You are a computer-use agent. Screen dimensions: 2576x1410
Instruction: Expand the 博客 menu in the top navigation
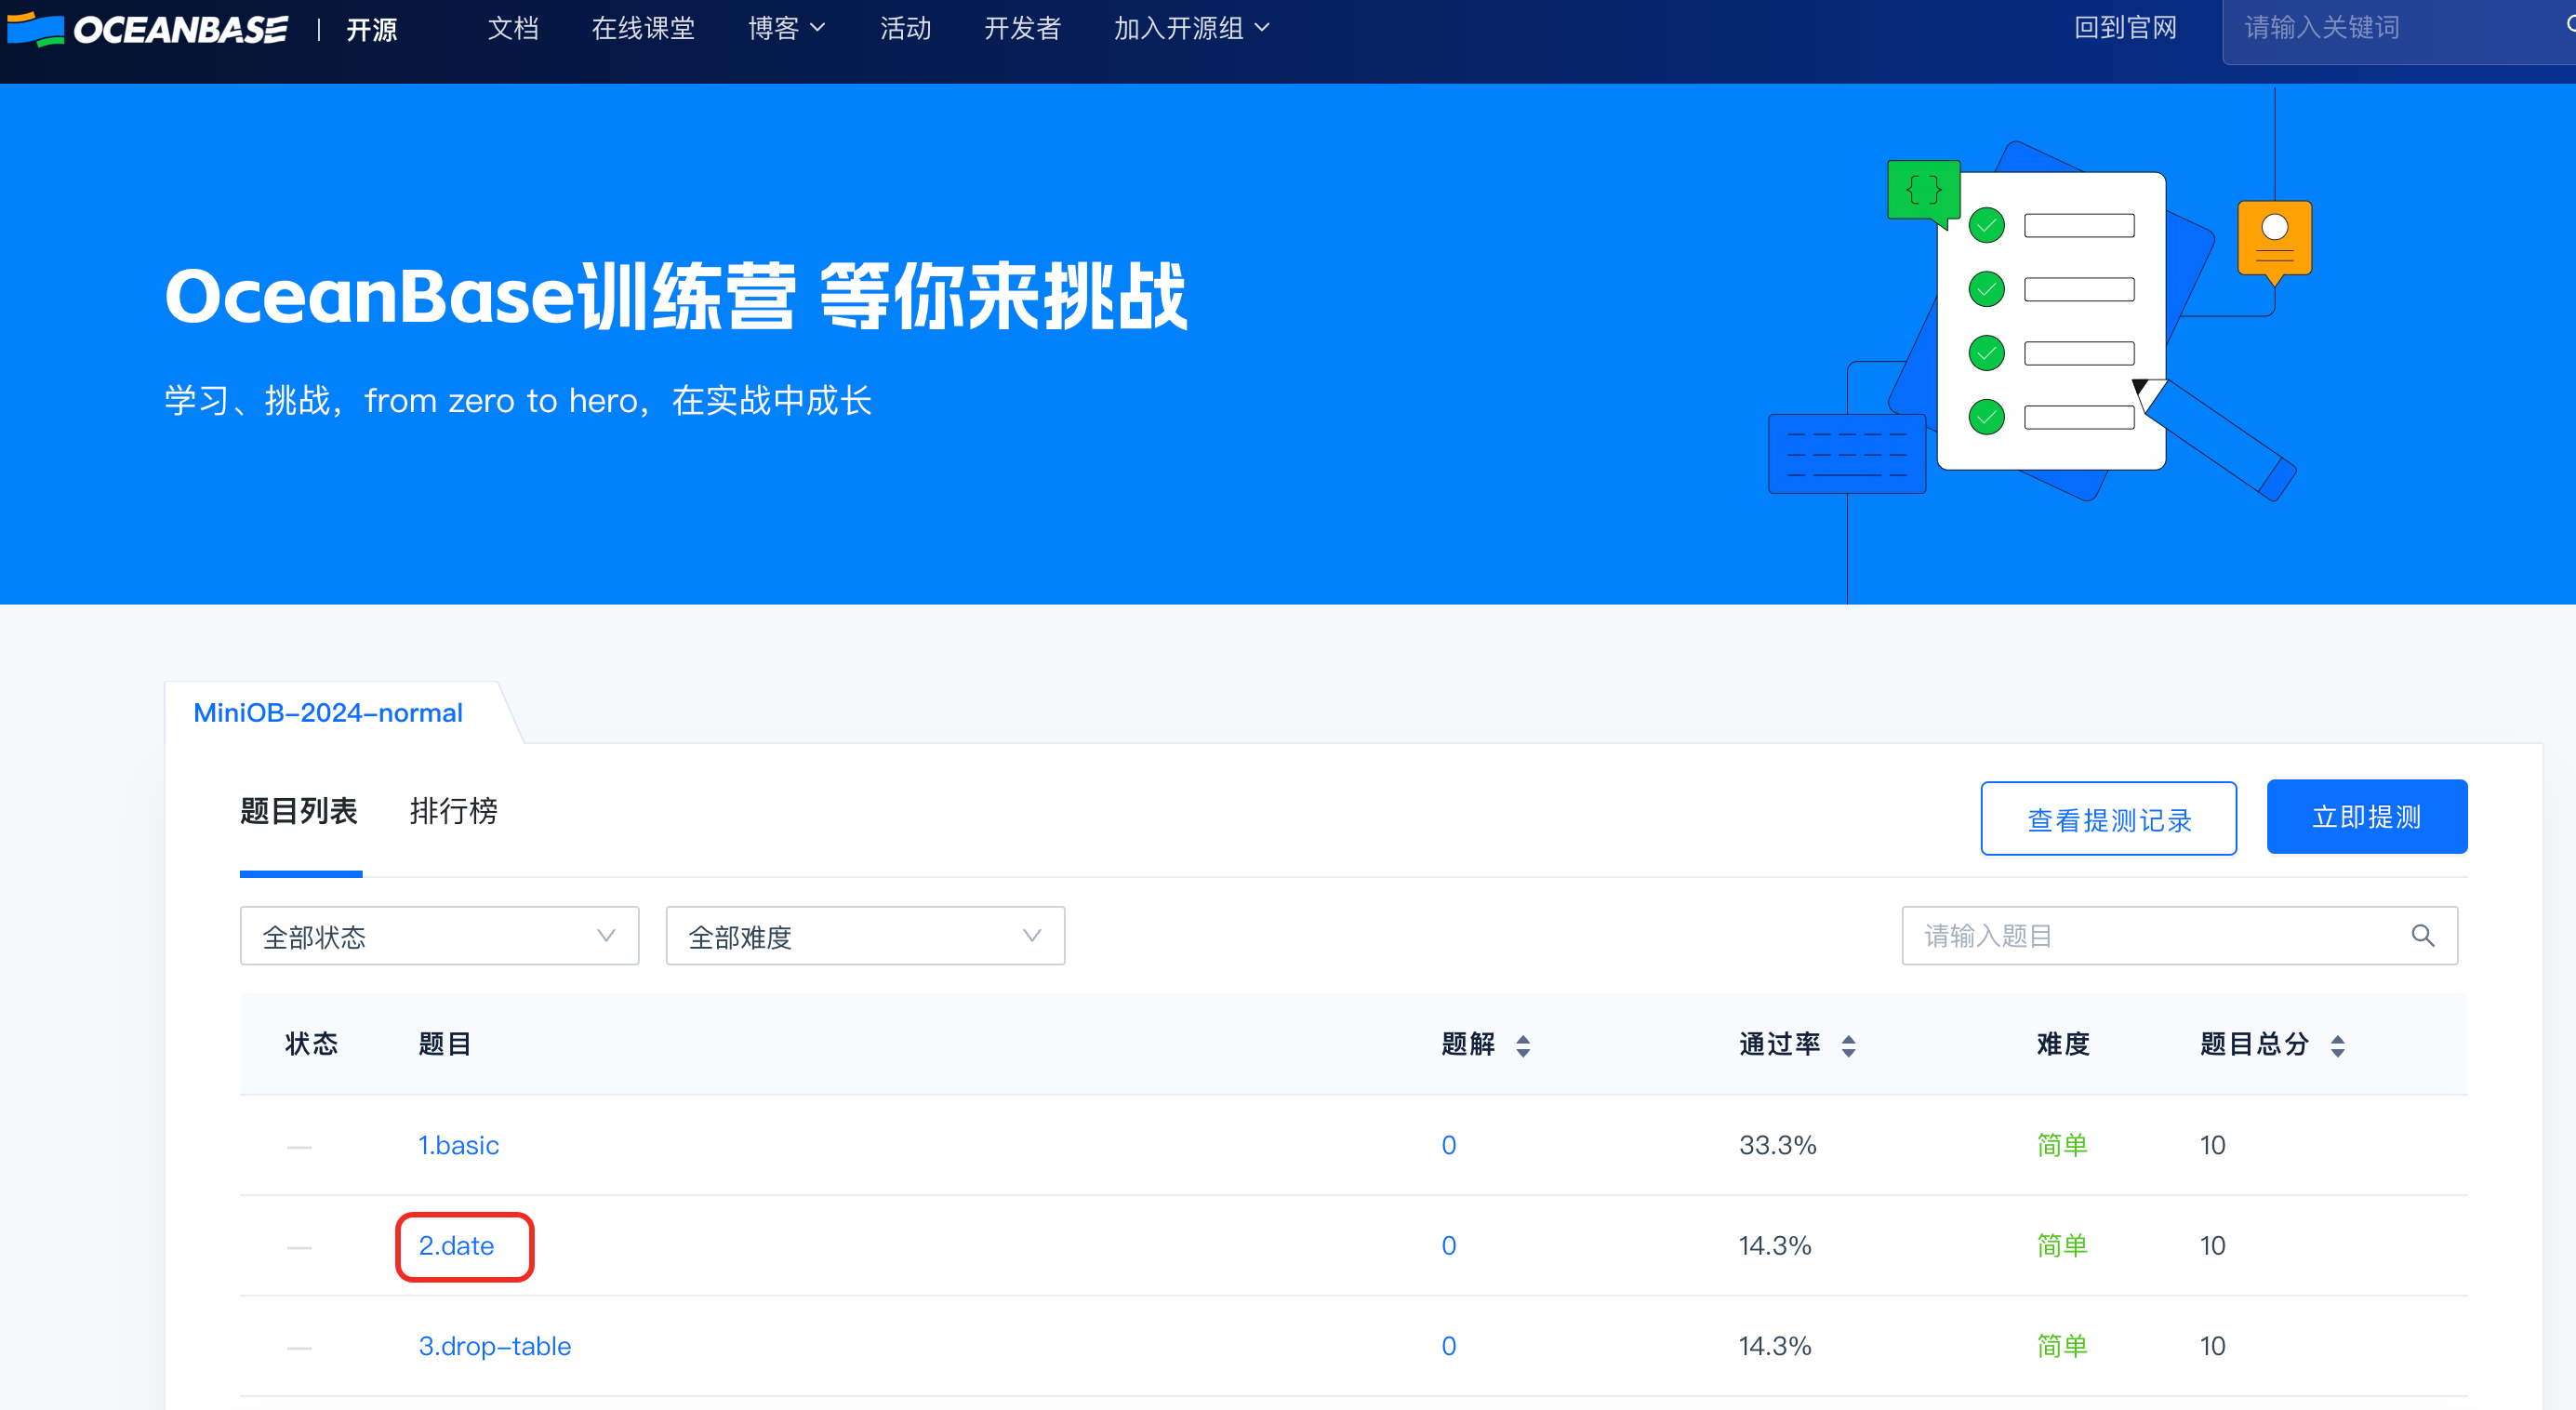787,28
